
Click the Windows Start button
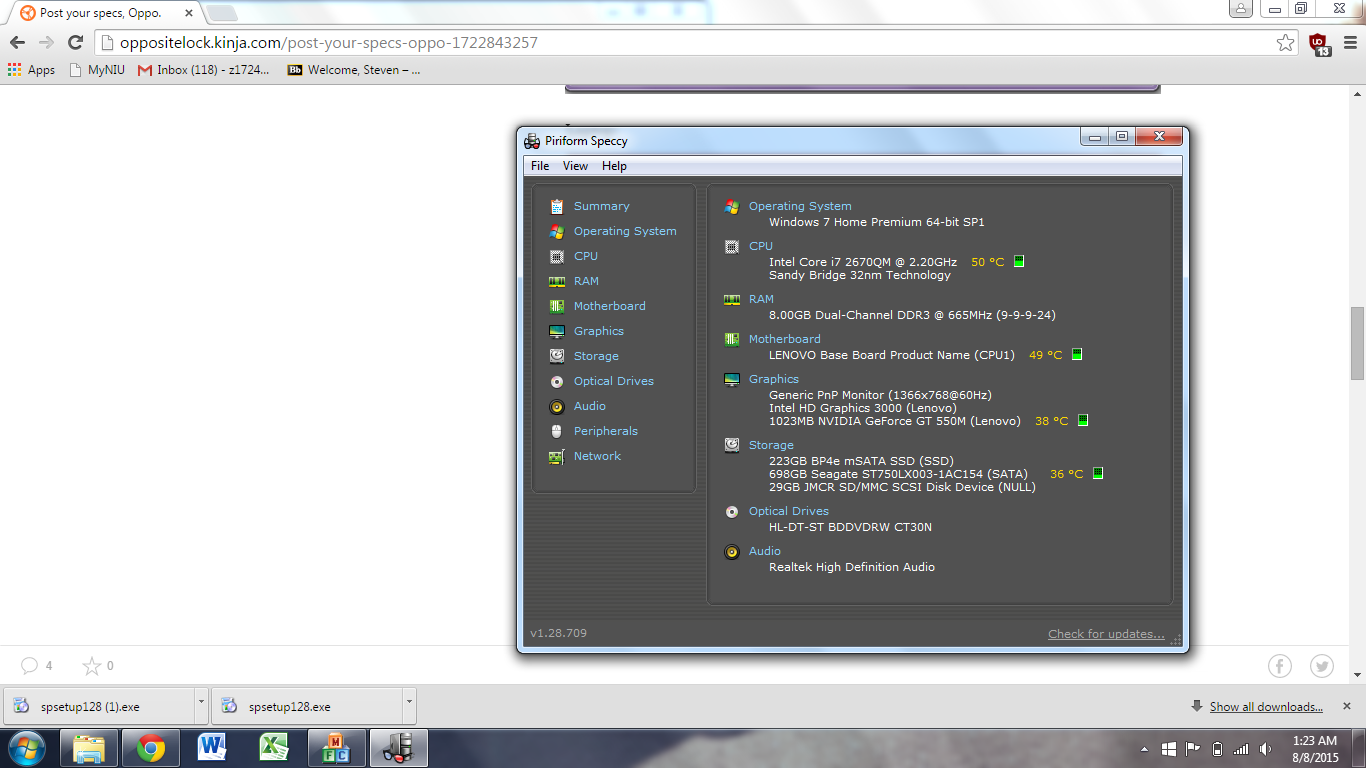[27, 748]
